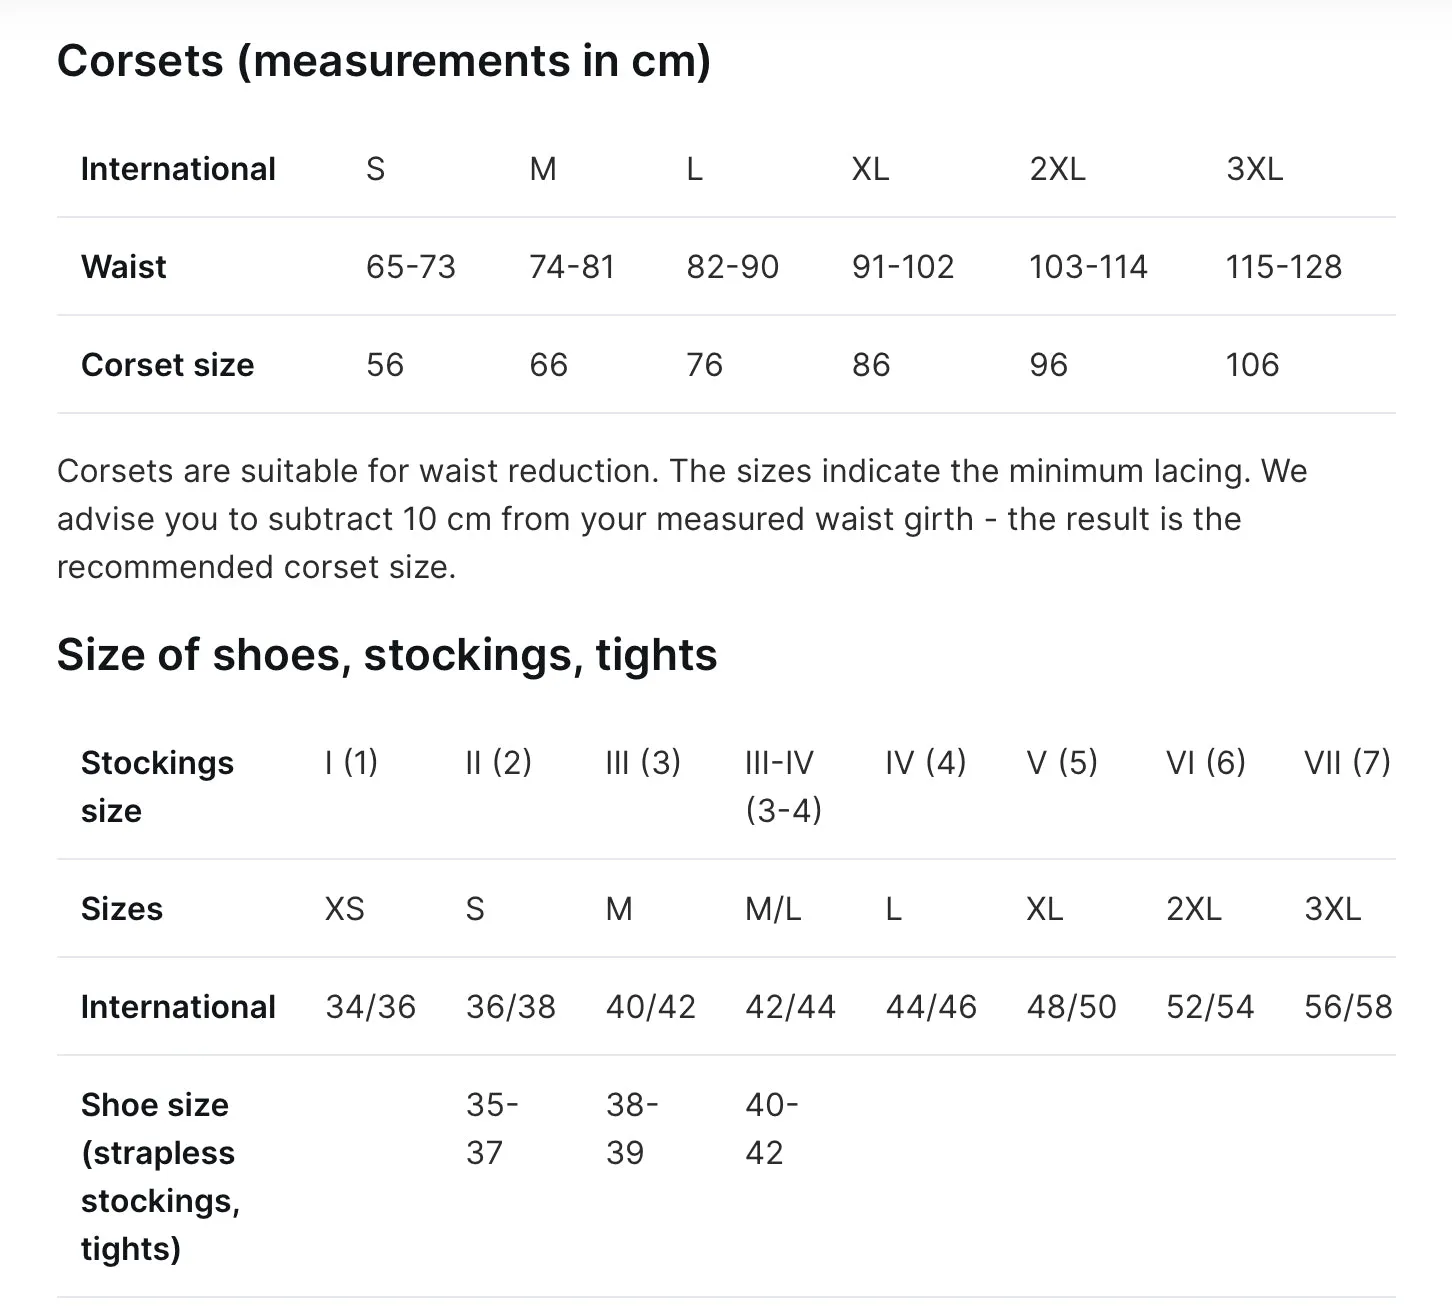
Task: Select shoe size 35-37 cell
Action: [492, 1129]
